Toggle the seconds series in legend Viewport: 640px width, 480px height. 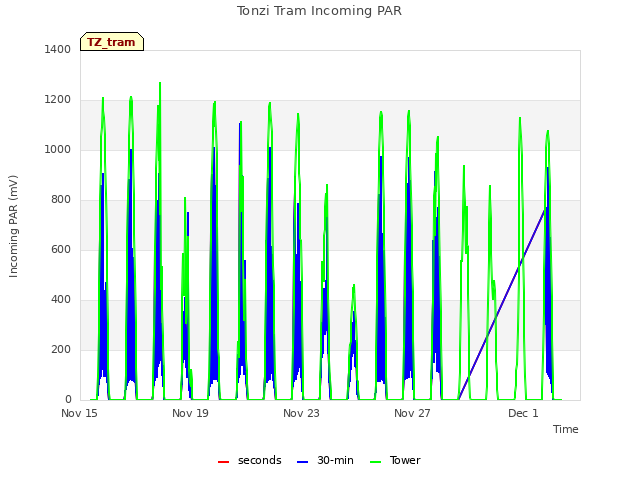pos(250,460)
